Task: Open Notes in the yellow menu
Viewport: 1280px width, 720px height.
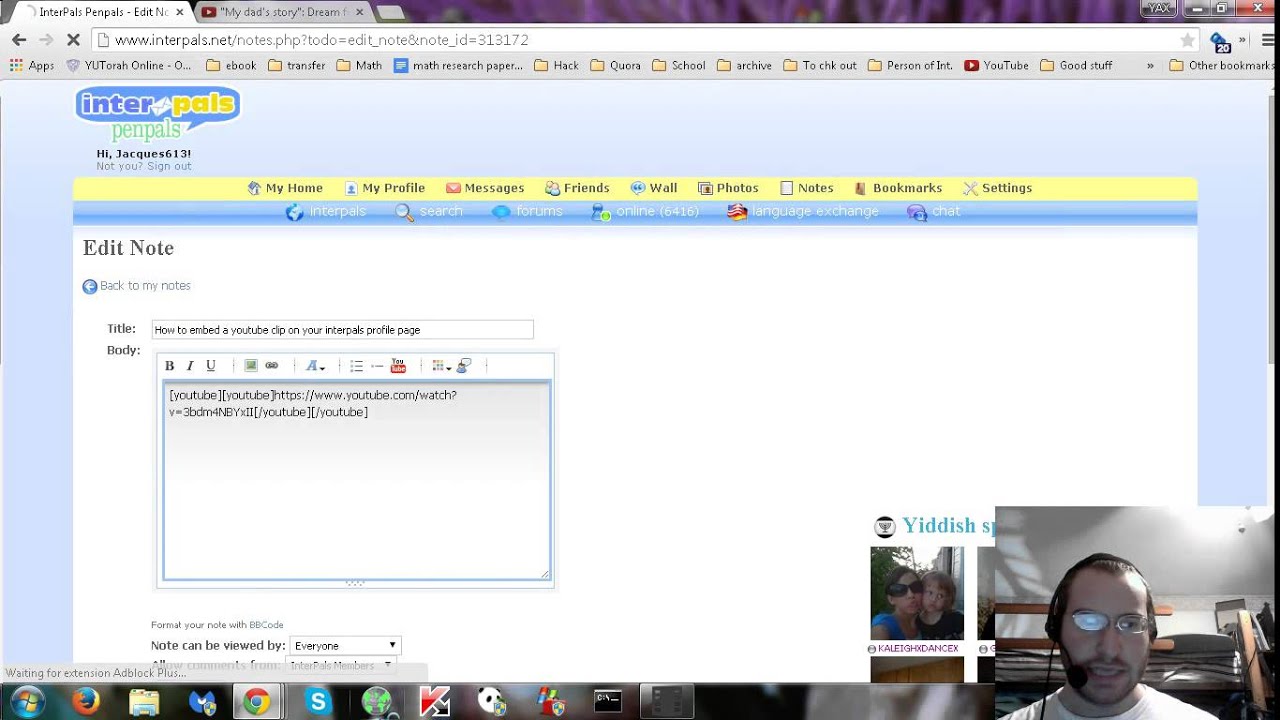Action: point(806,188)
